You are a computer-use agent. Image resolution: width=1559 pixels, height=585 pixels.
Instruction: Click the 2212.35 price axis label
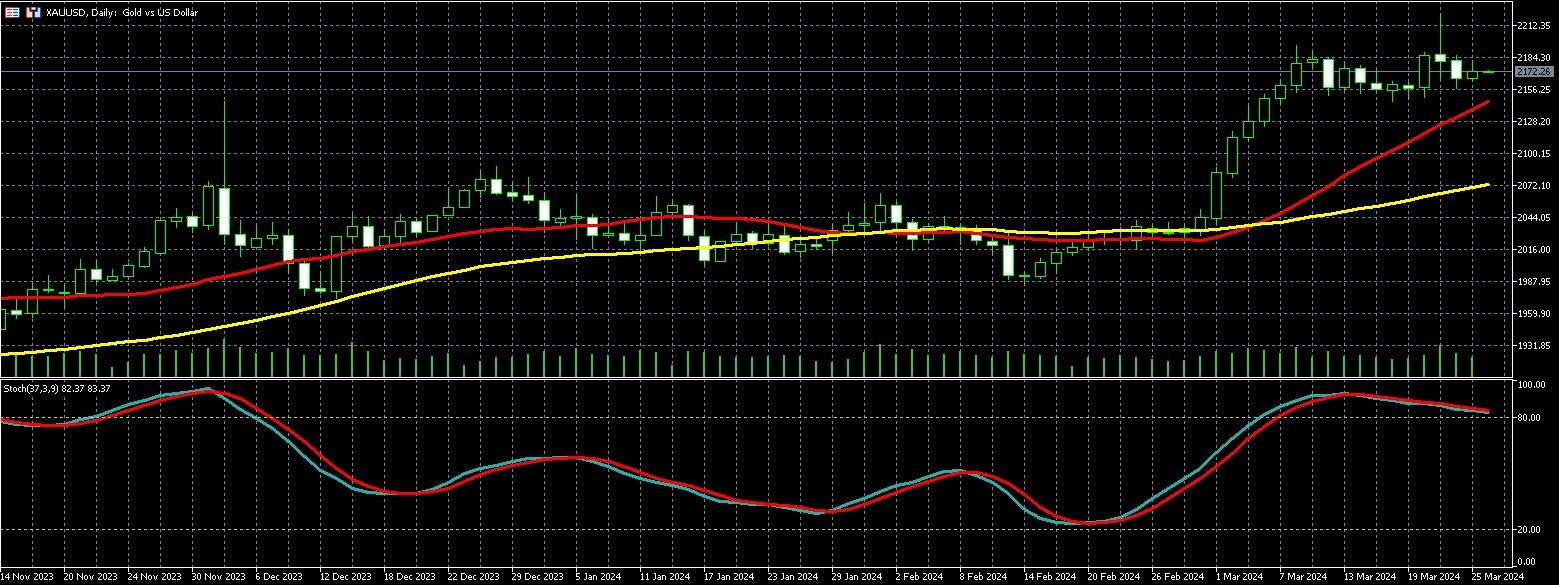pyautogui.click(x=1533, y=26)
